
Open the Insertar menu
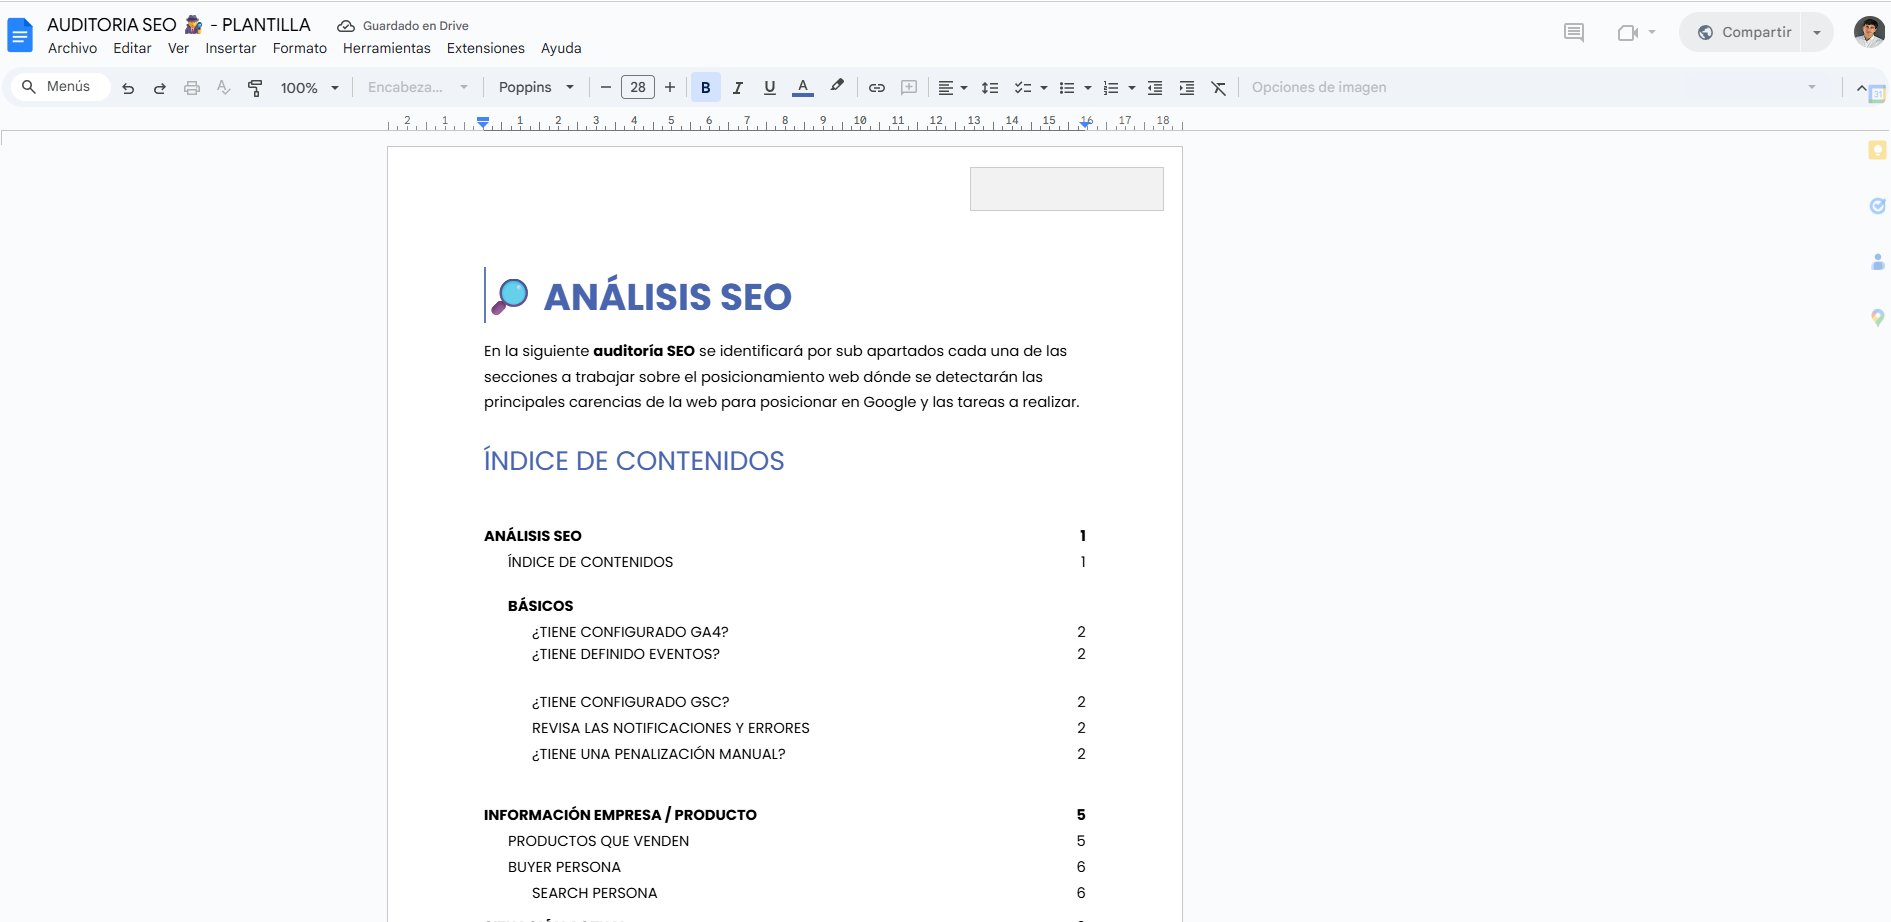point(230,48)
